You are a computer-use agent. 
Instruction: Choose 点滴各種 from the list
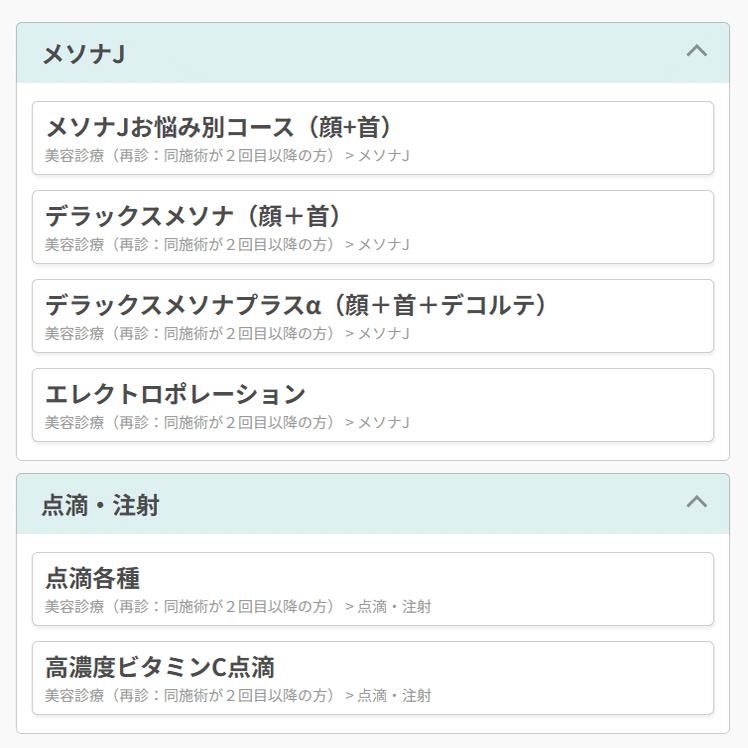point(92,578)
